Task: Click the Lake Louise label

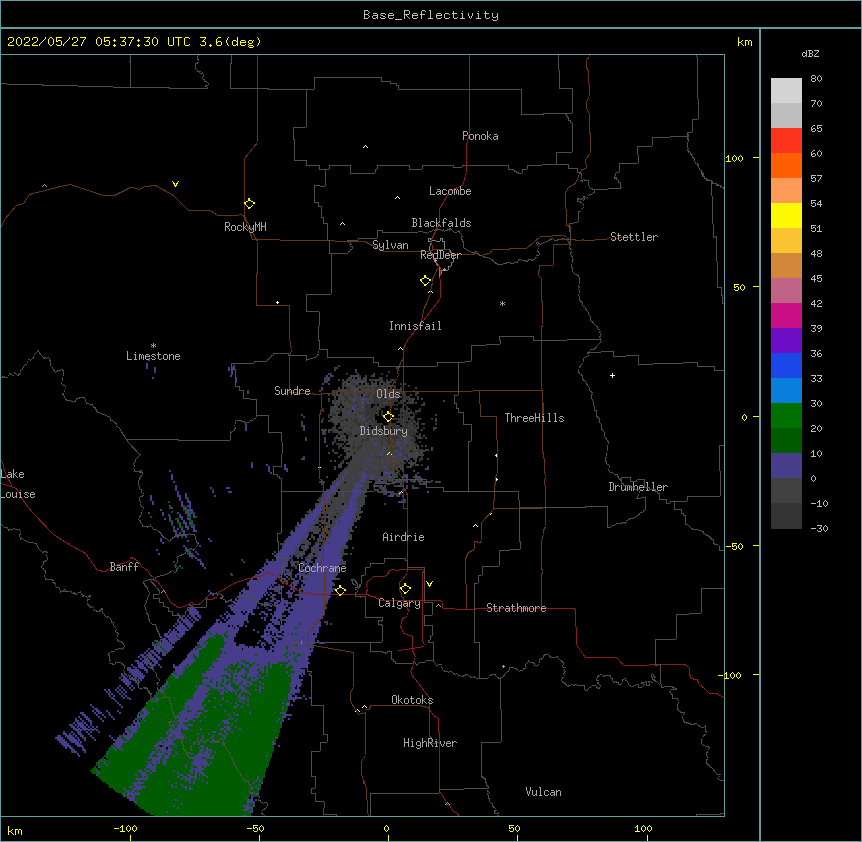Action: [x=18, y=484]
